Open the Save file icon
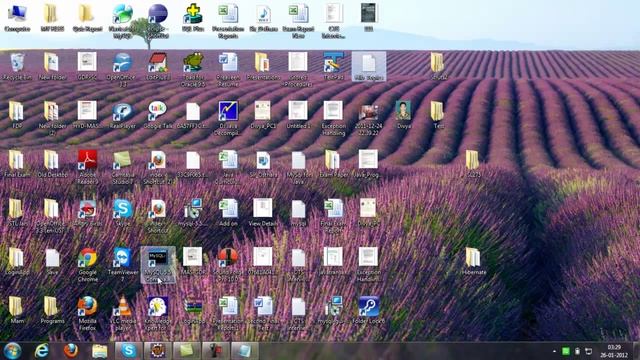 coord(52,261)
